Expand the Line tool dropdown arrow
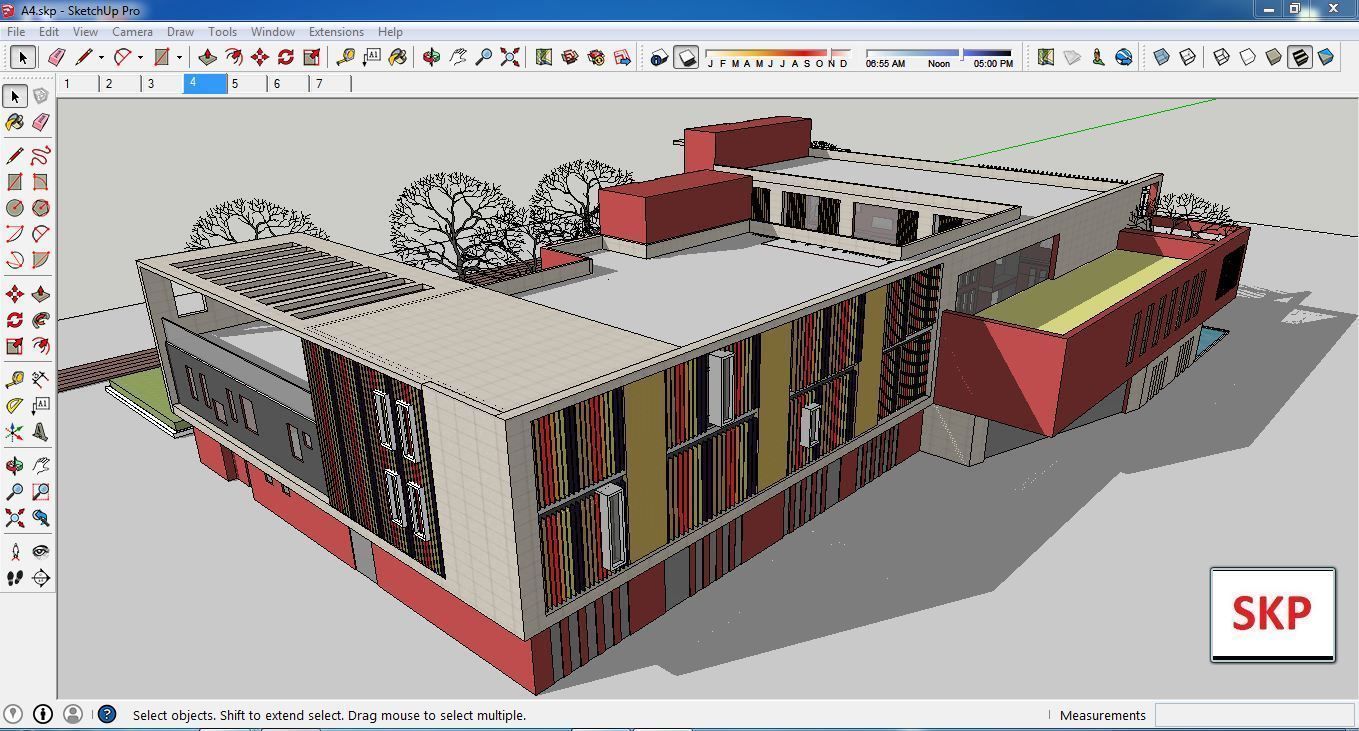This screenshot has height=731, width=1359. point(101,57)
